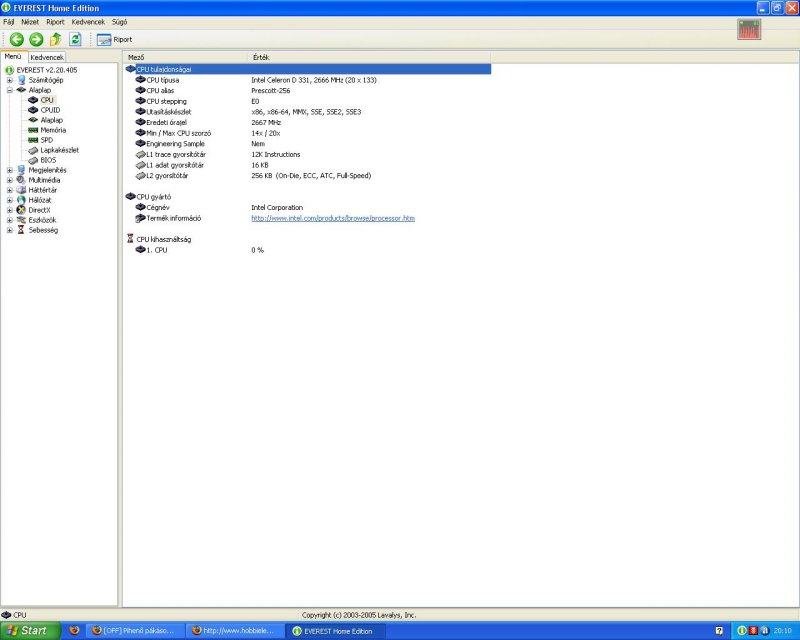Open the BIOS tree item
Image resolution: width=800 pixels, height=640 pixels.
tap(48, 160)
